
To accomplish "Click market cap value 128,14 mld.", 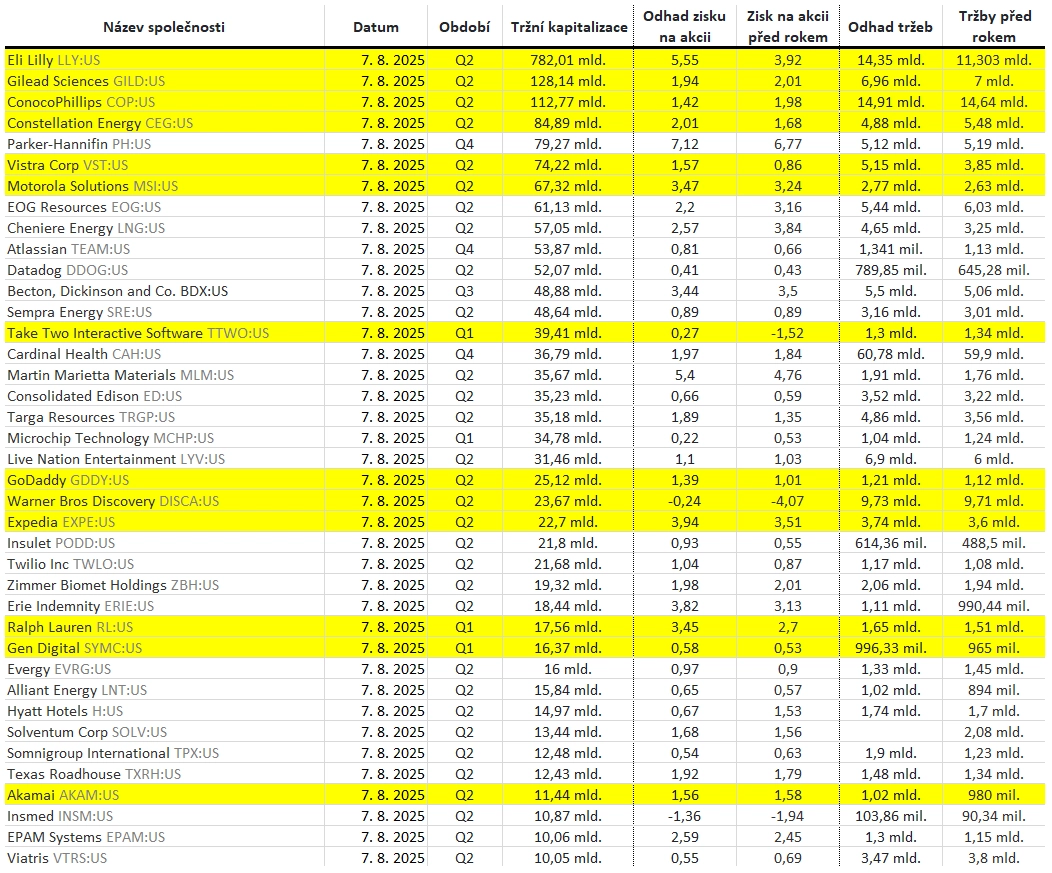I will pos(568,81).
